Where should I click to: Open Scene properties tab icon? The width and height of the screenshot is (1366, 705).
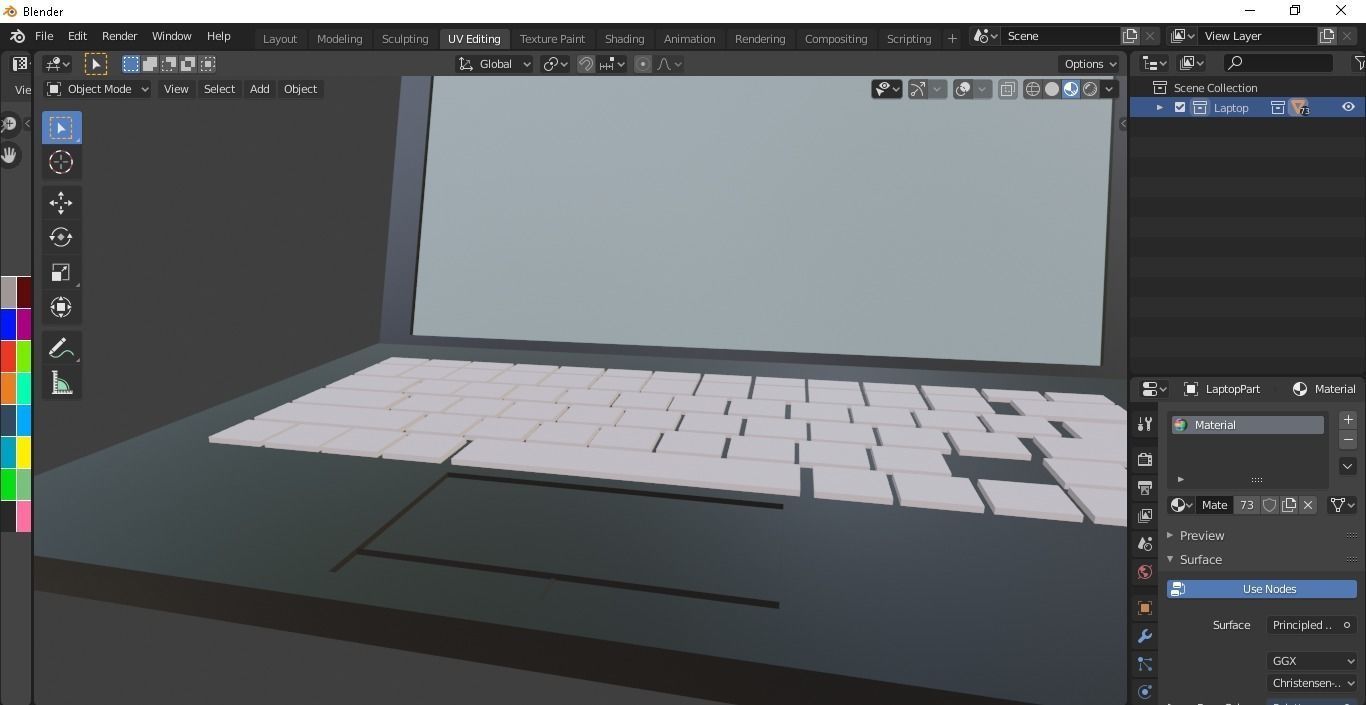point(1145,544)
